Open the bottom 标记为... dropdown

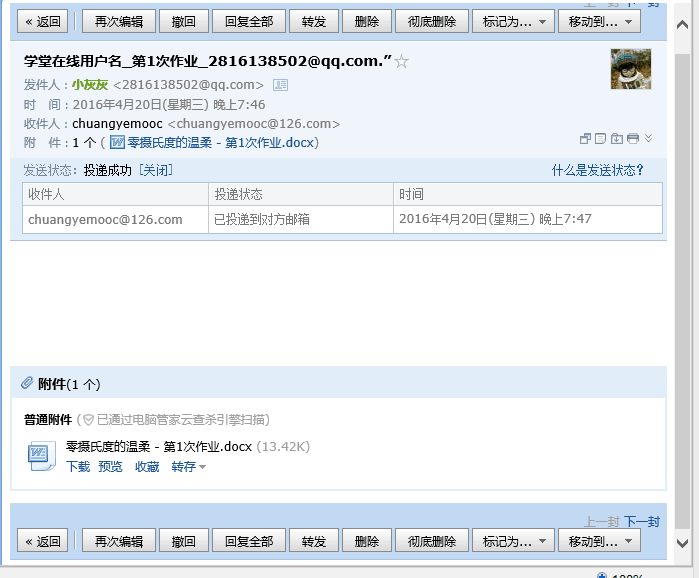(513, 541)
